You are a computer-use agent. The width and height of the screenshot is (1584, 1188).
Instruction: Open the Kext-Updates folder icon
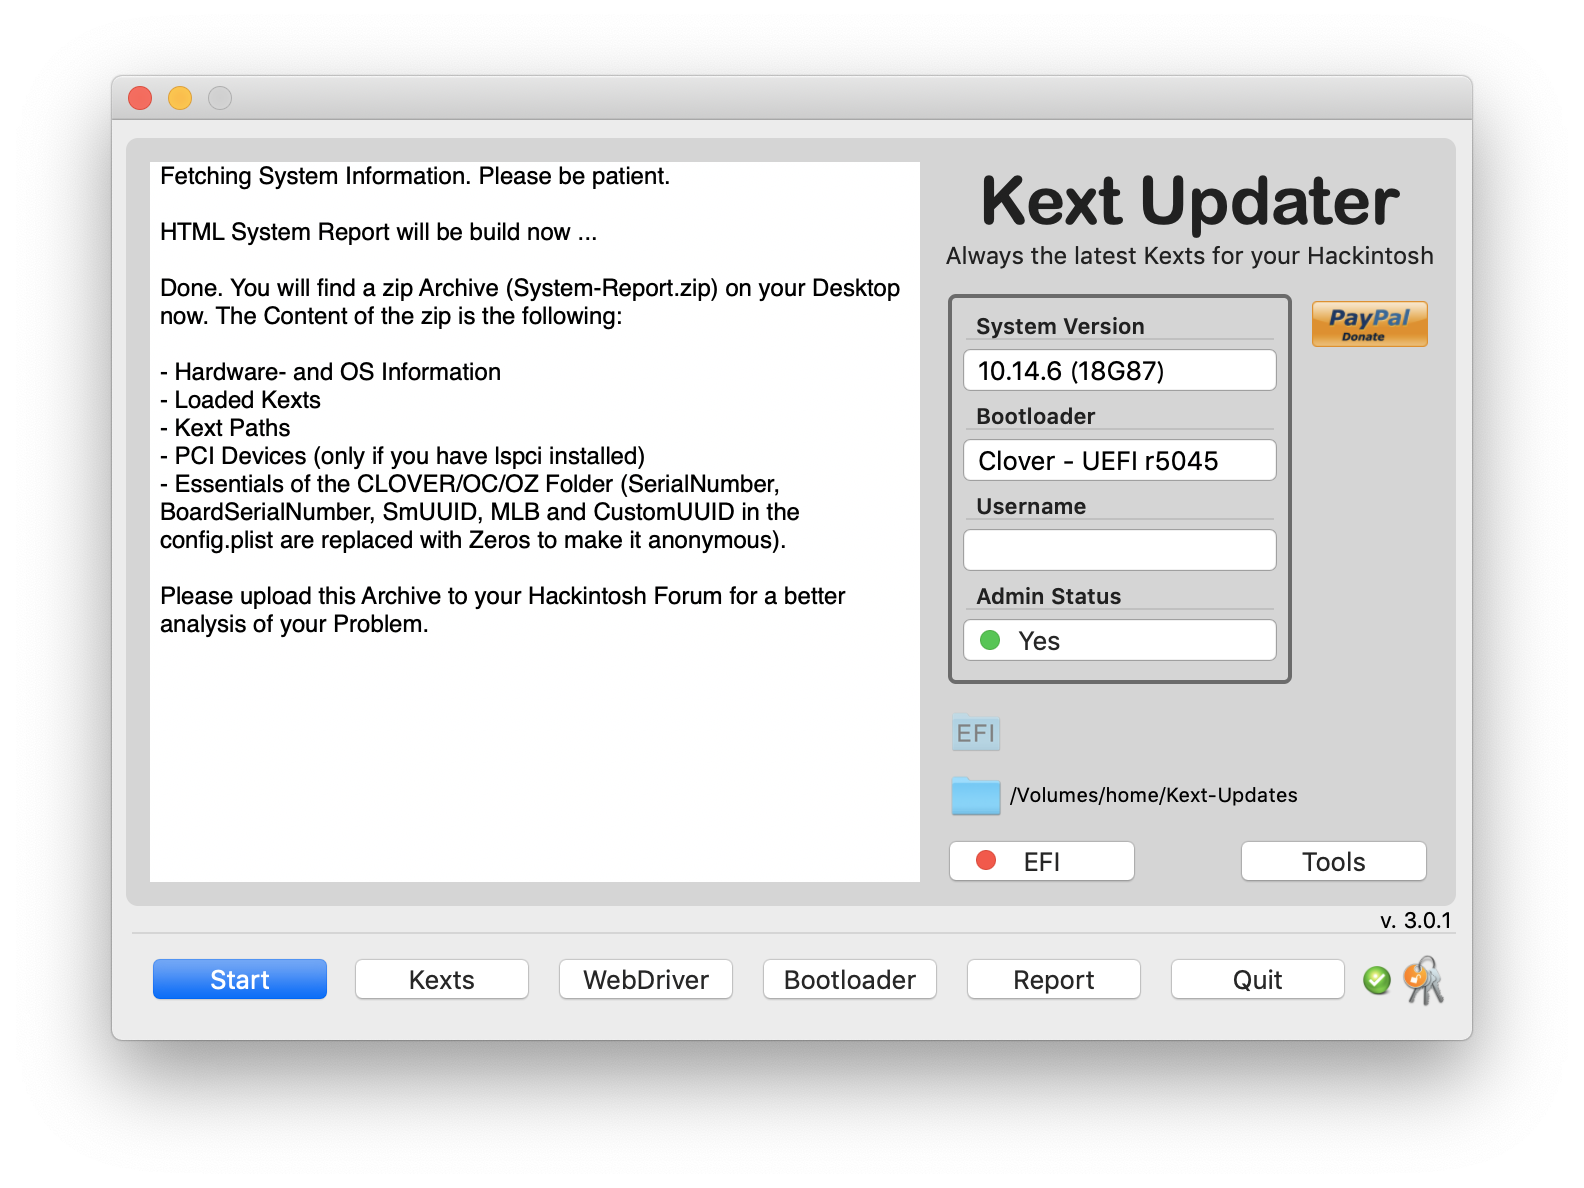click(975, 796)
